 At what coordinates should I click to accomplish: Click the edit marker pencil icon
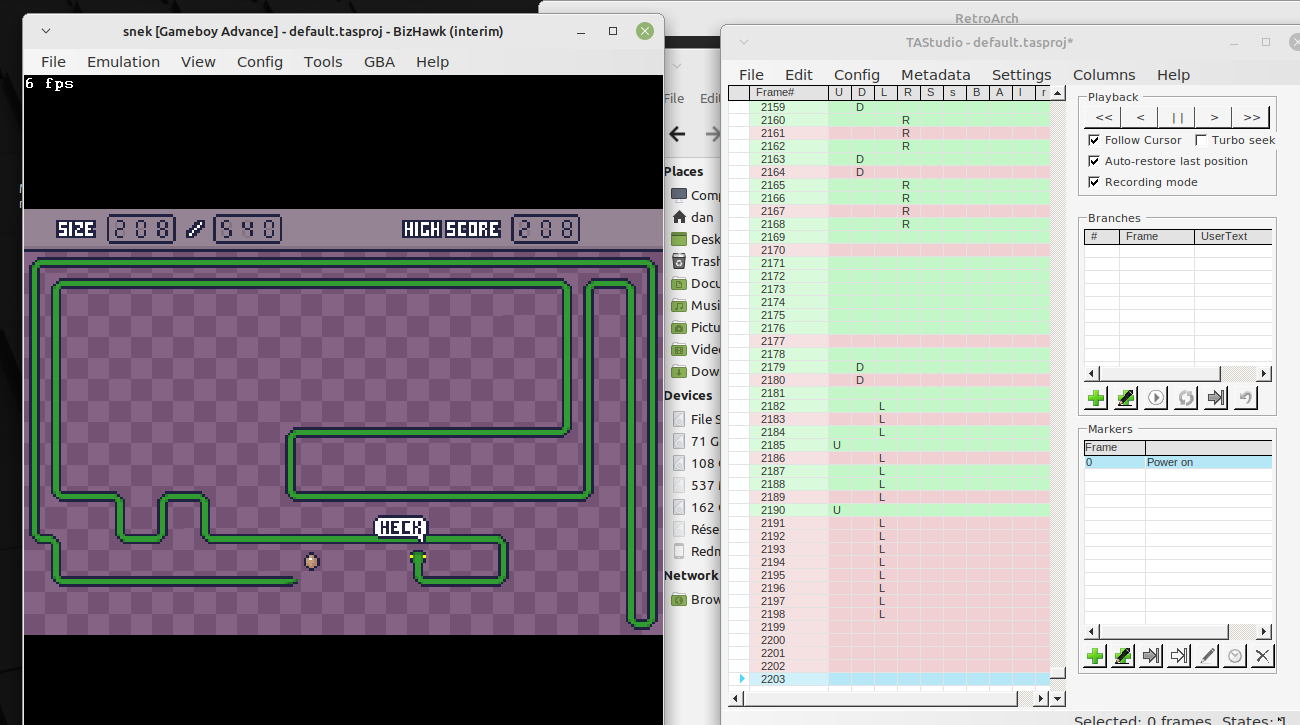tap(1208, 656)
